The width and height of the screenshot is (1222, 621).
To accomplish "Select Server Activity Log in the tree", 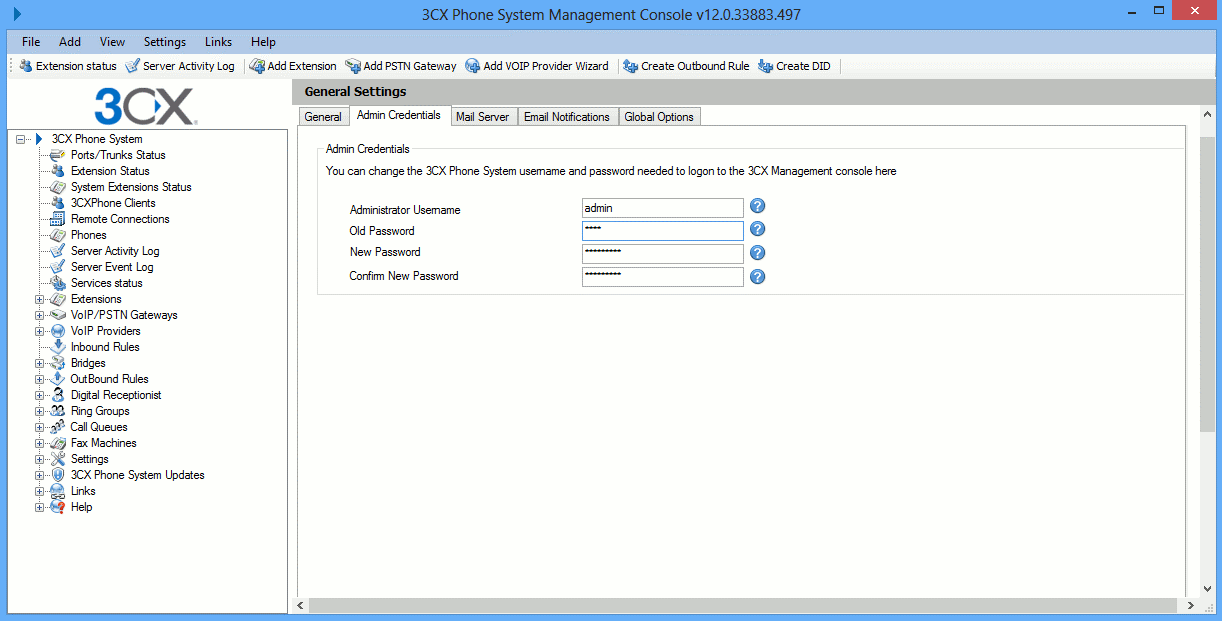I will coord(115,251).
